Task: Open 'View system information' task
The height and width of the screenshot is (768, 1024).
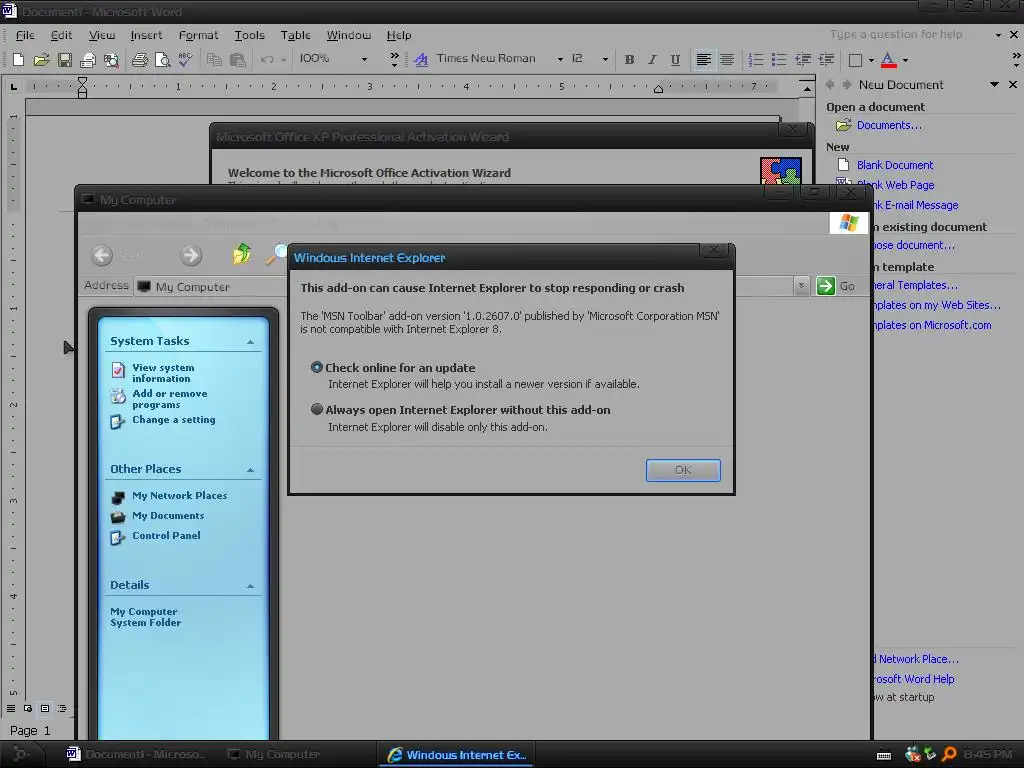Action: click(163, 373)
